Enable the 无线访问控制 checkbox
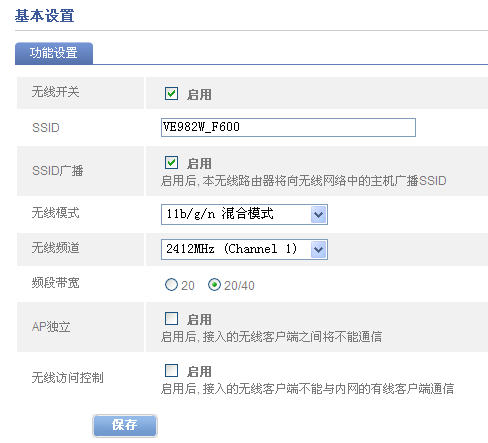 coord(171,371)
